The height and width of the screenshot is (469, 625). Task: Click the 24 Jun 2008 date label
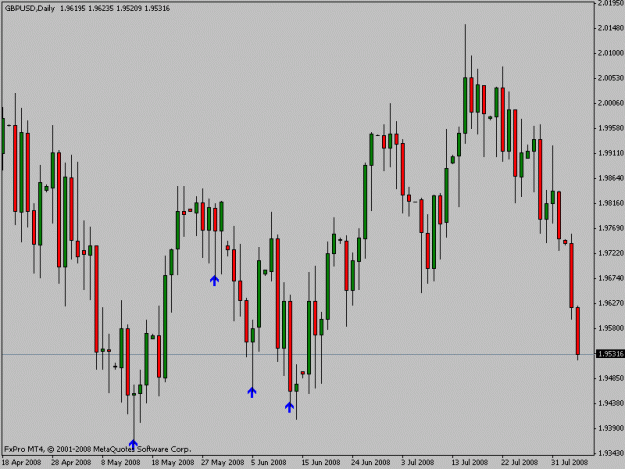(x=371, y=463)
